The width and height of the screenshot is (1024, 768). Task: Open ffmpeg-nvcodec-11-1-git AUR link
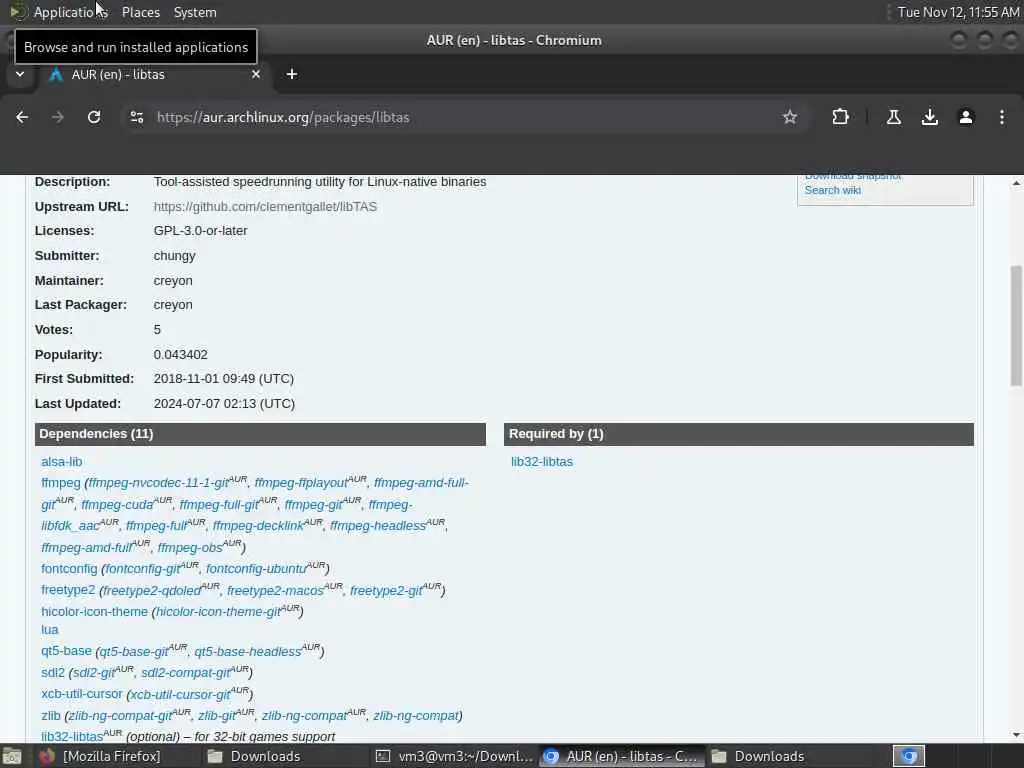coord(159,483)
